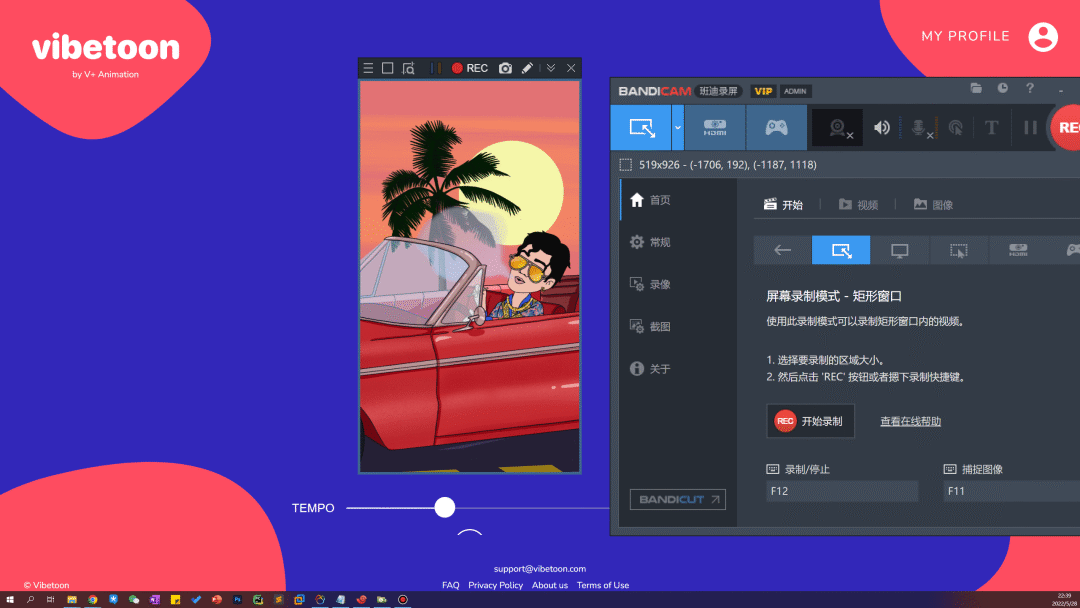Enable the webcam overlay toggle
This screenshot has width=1080, height=608.
pos(836,128)
